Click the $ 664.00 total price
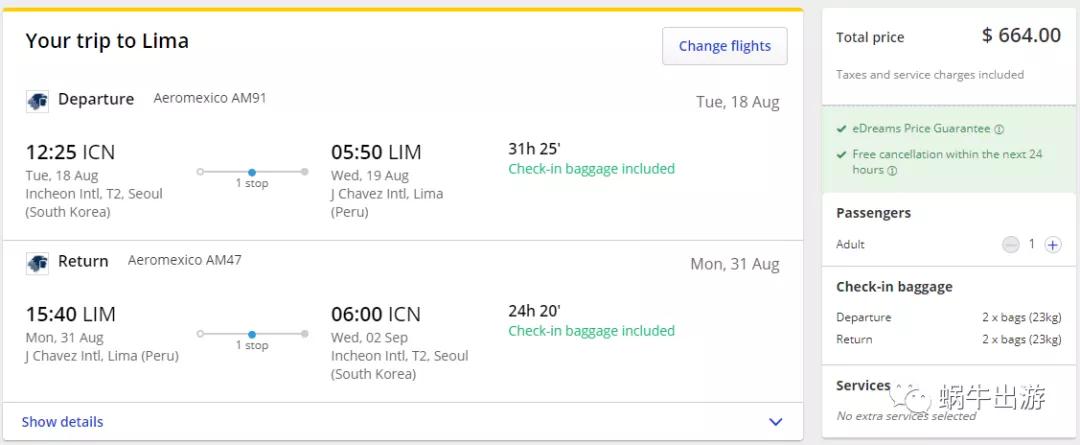1080x445 pixels. click(1021, 36)
